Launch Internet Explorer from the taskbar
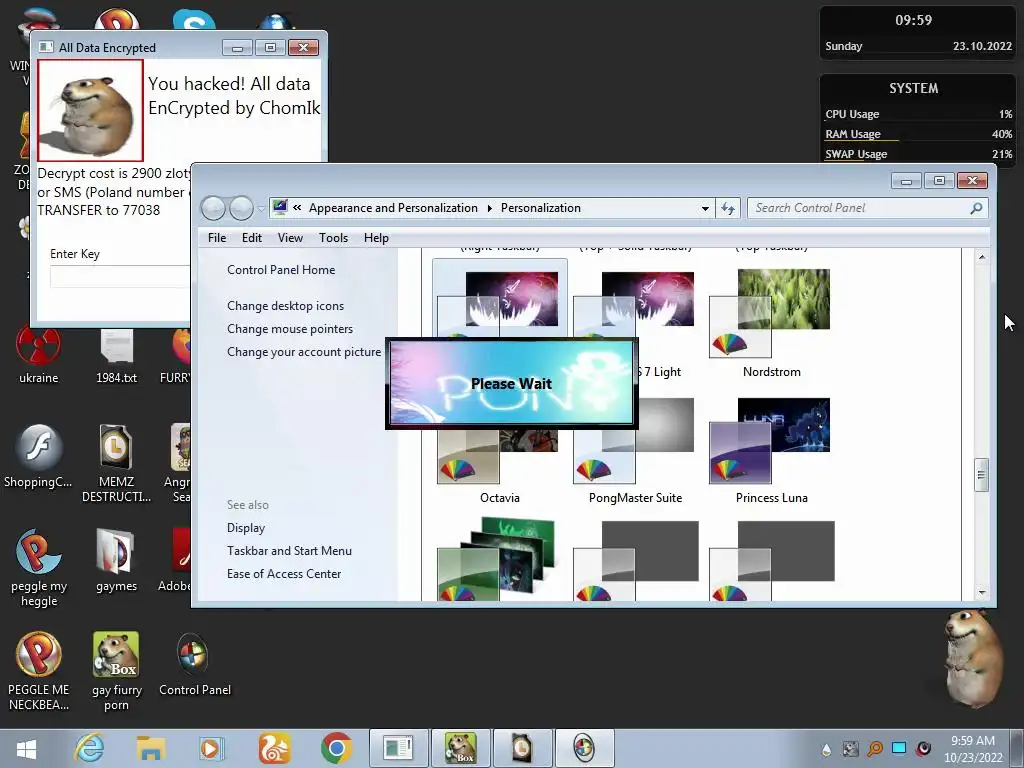The width and height of the screenshot is (1024, 768). click(89, 748)
